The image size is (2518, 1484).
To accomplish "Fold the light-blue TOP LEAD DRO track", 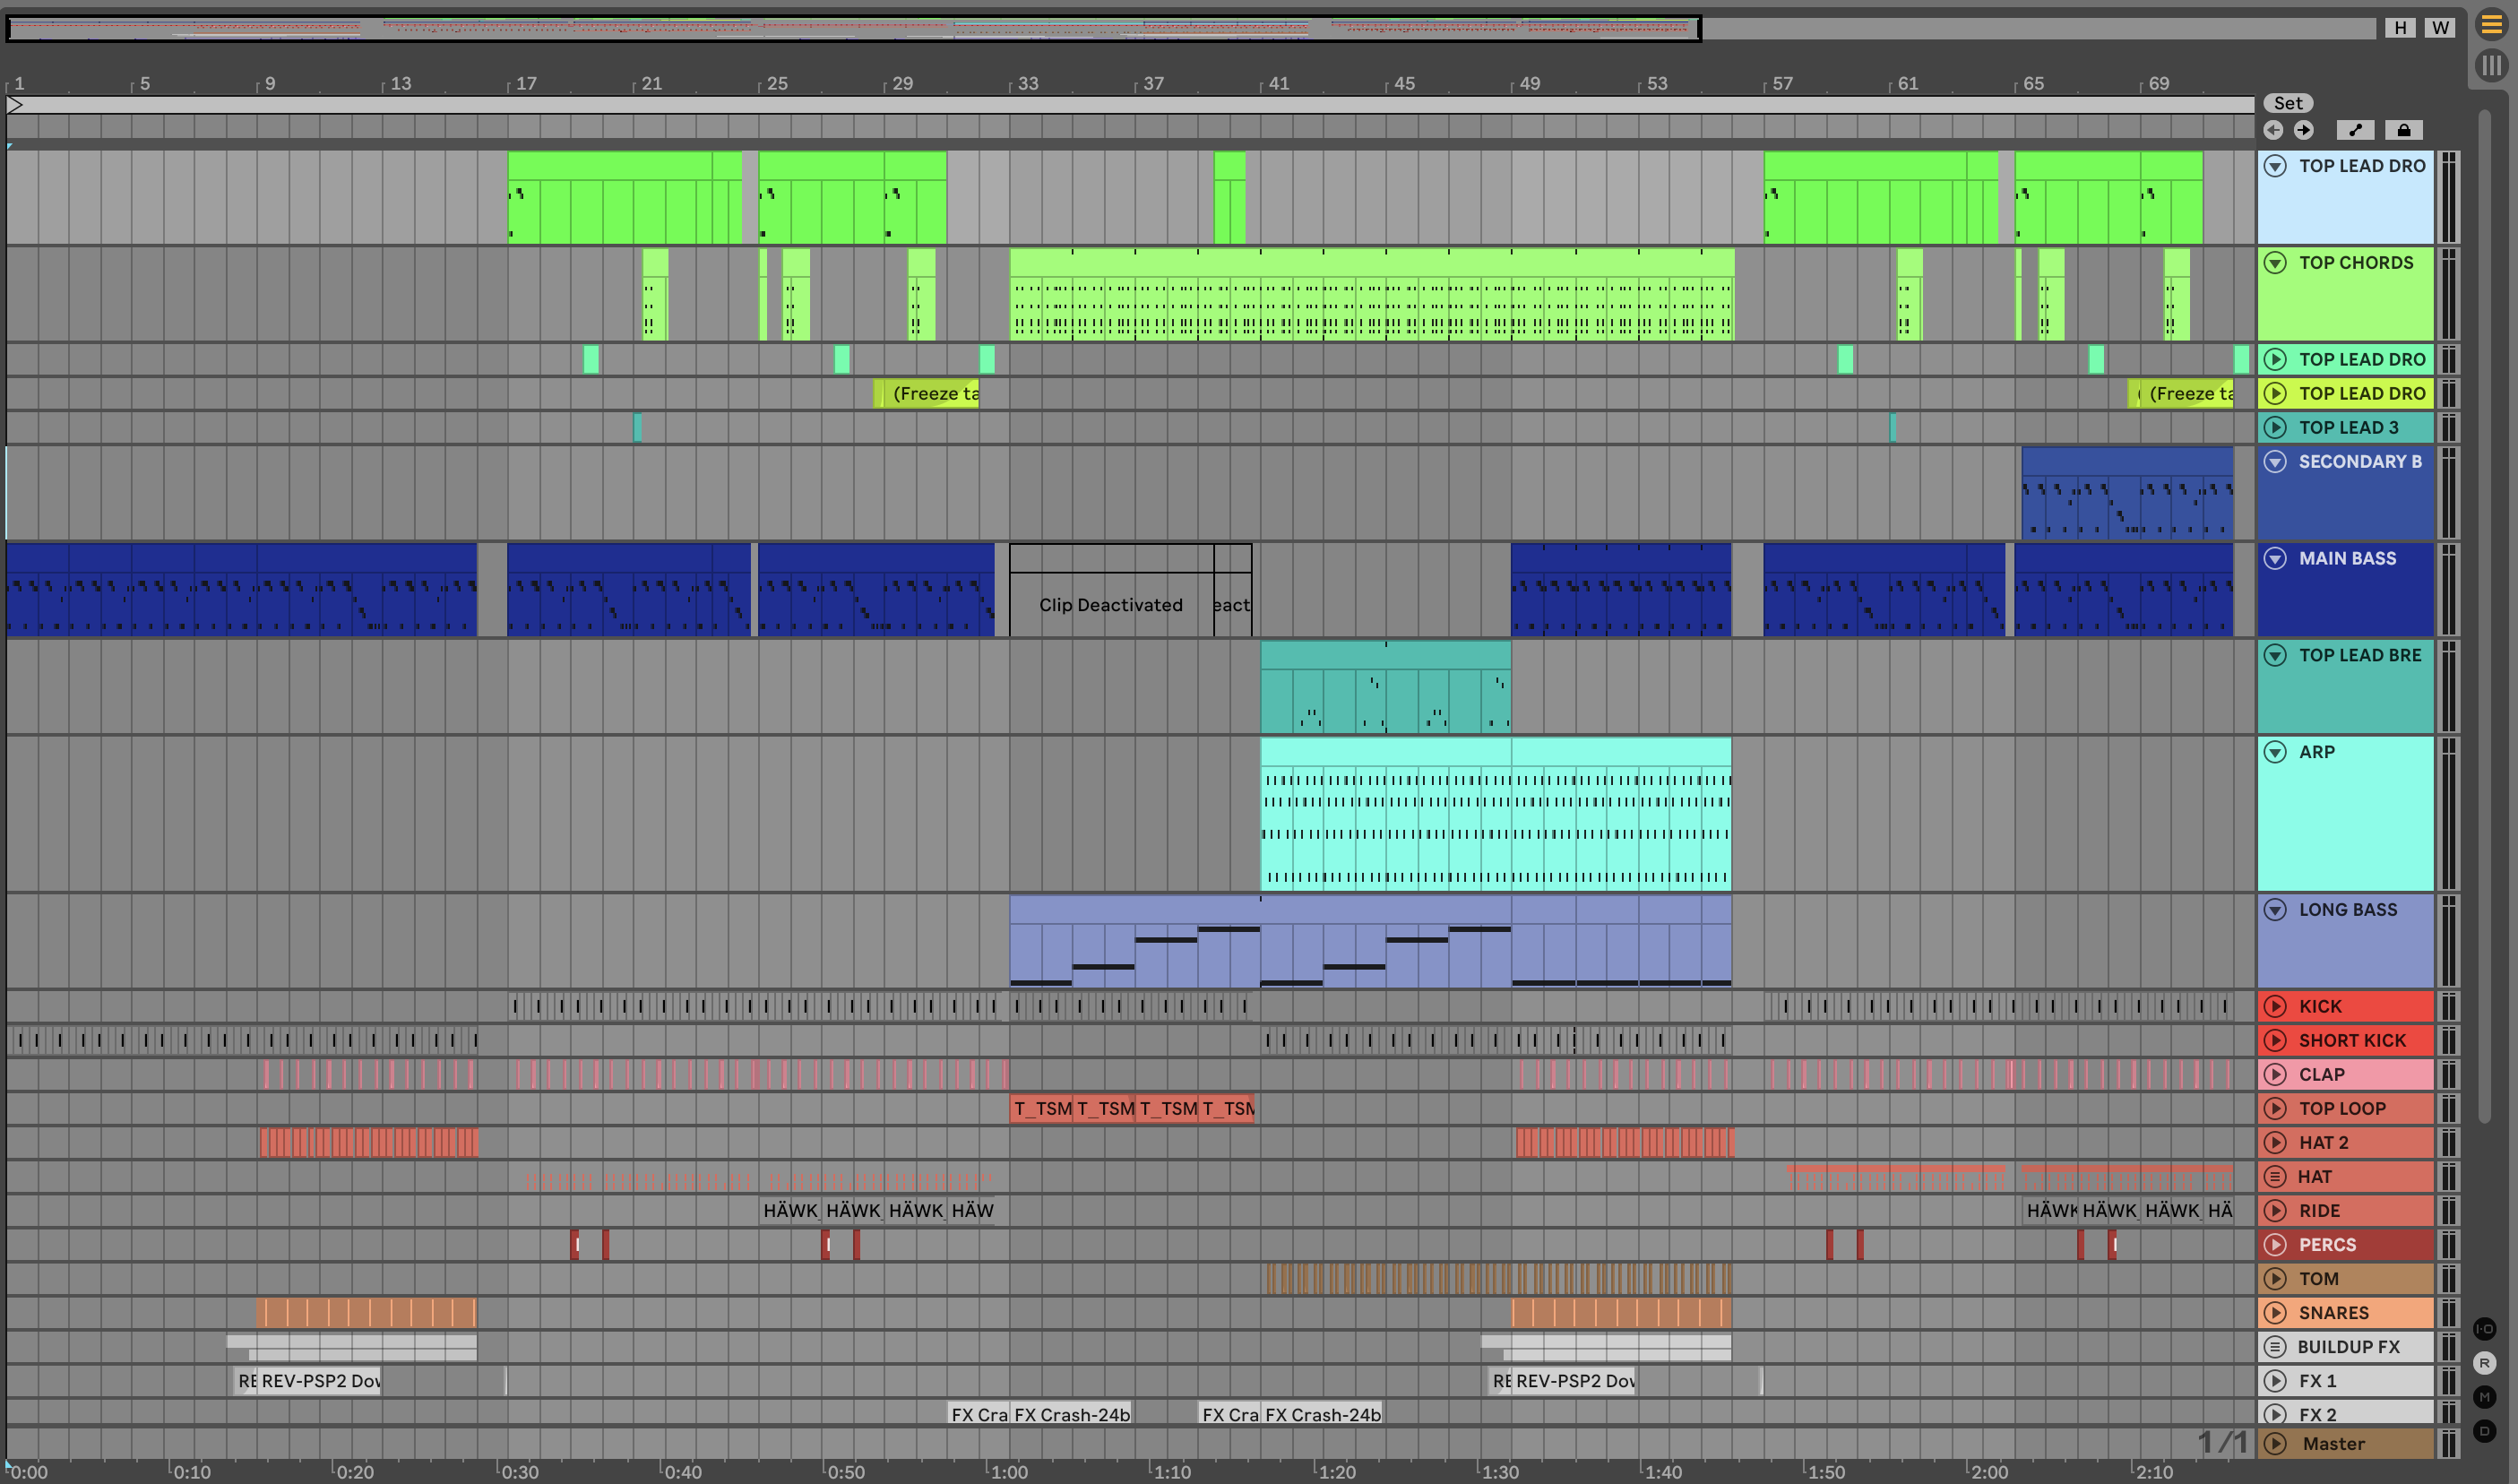I will pyautogui.click(x=2275, y=166).
